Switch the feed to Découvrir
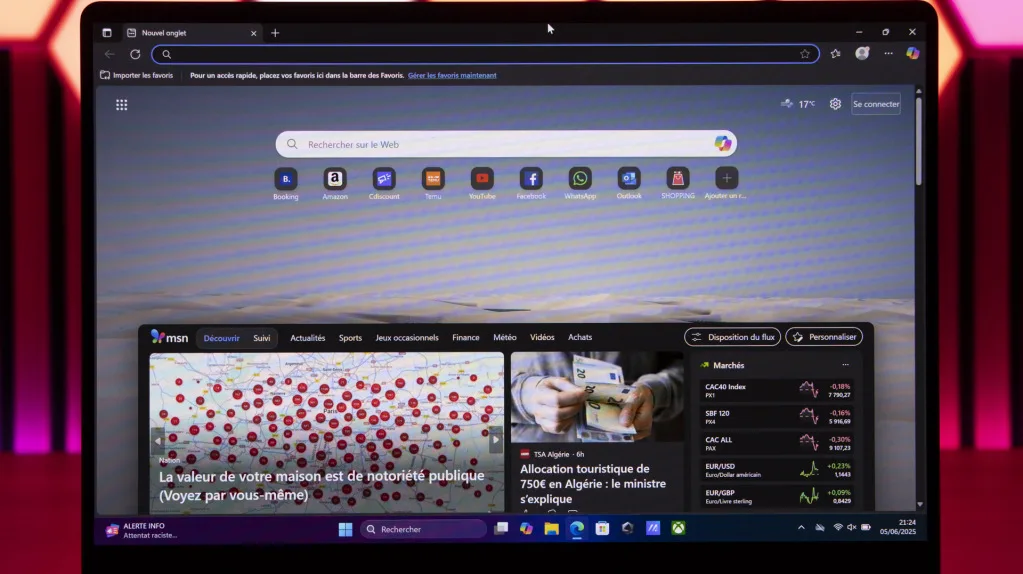 point(221,338)
